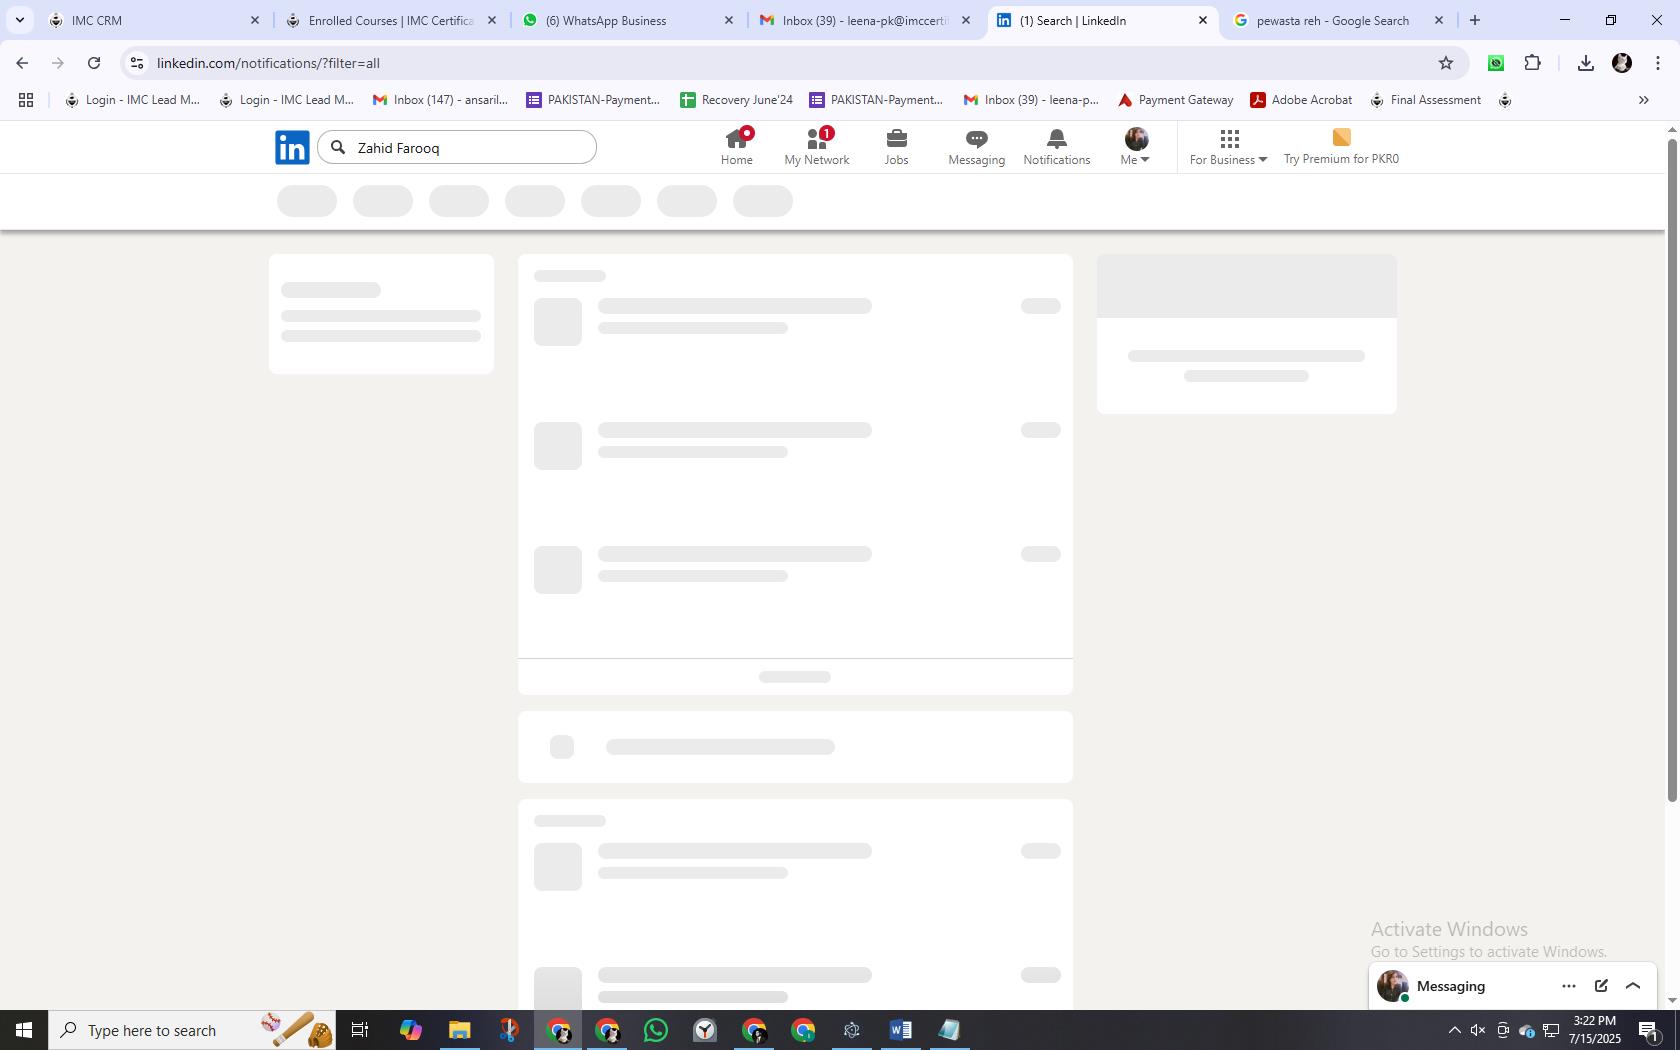The image size is (1680, 1050).
Task: Open the Home feed icon
Action: tap(737, 147)
